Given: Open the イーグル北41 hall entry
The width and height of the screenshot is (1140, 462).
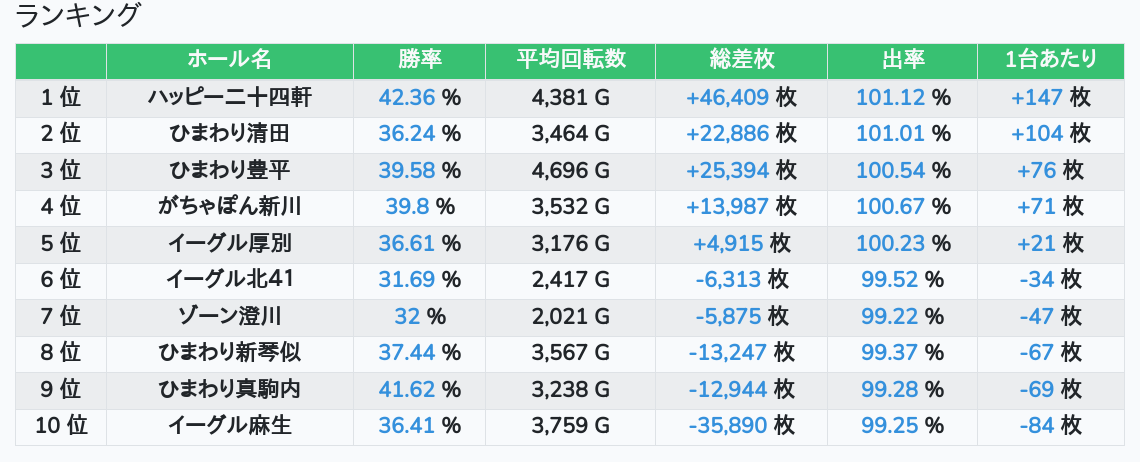Looking at the screenshot, I should (229, 280).
